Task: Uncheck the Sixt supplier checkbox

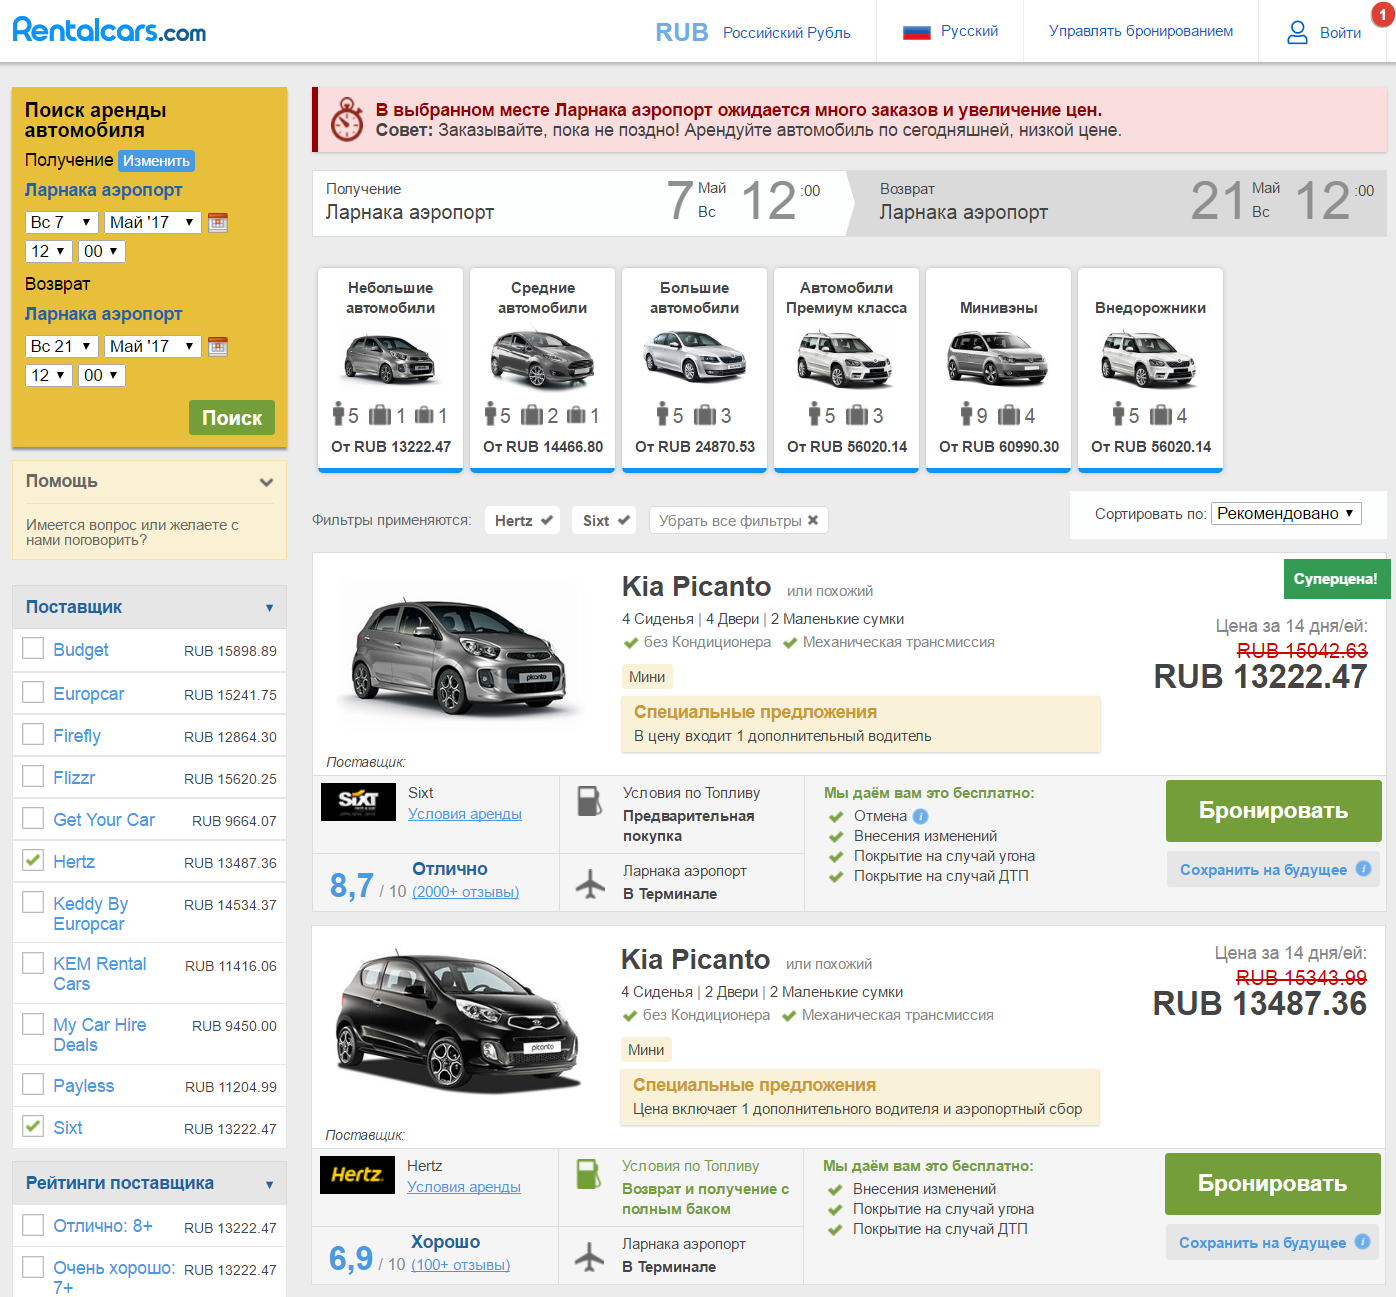Action: (33, 1126)
